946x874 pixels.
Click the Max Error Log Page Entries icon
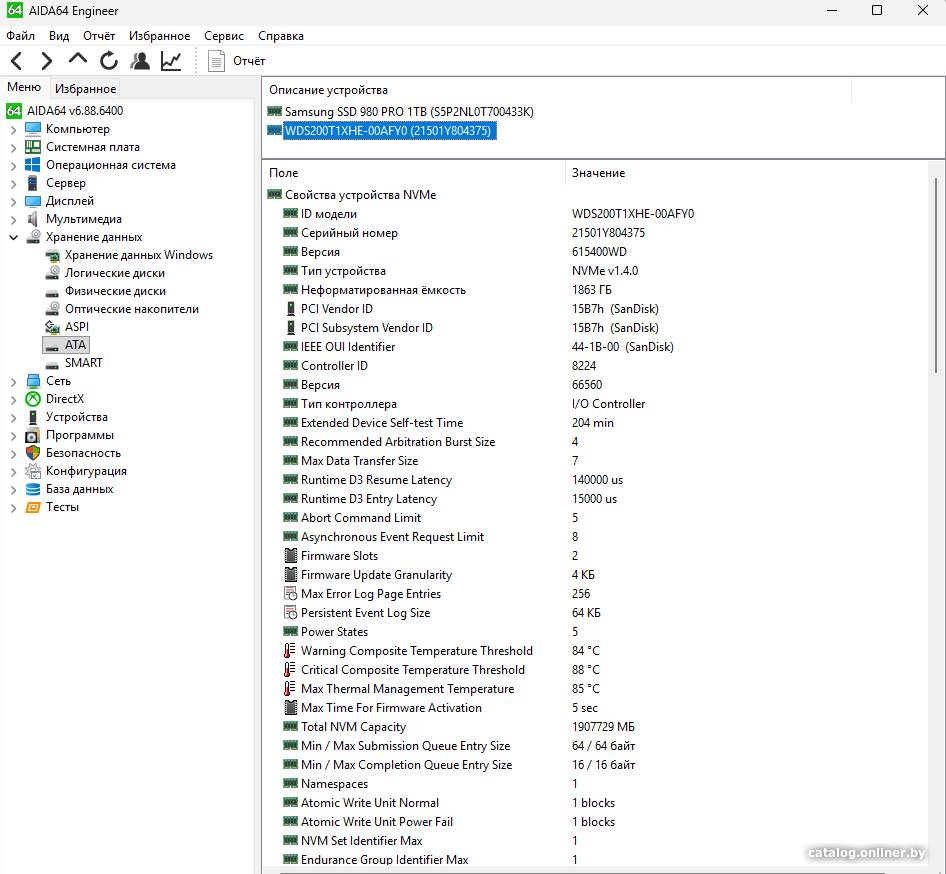pyautogui.click(x=291, y=594)
